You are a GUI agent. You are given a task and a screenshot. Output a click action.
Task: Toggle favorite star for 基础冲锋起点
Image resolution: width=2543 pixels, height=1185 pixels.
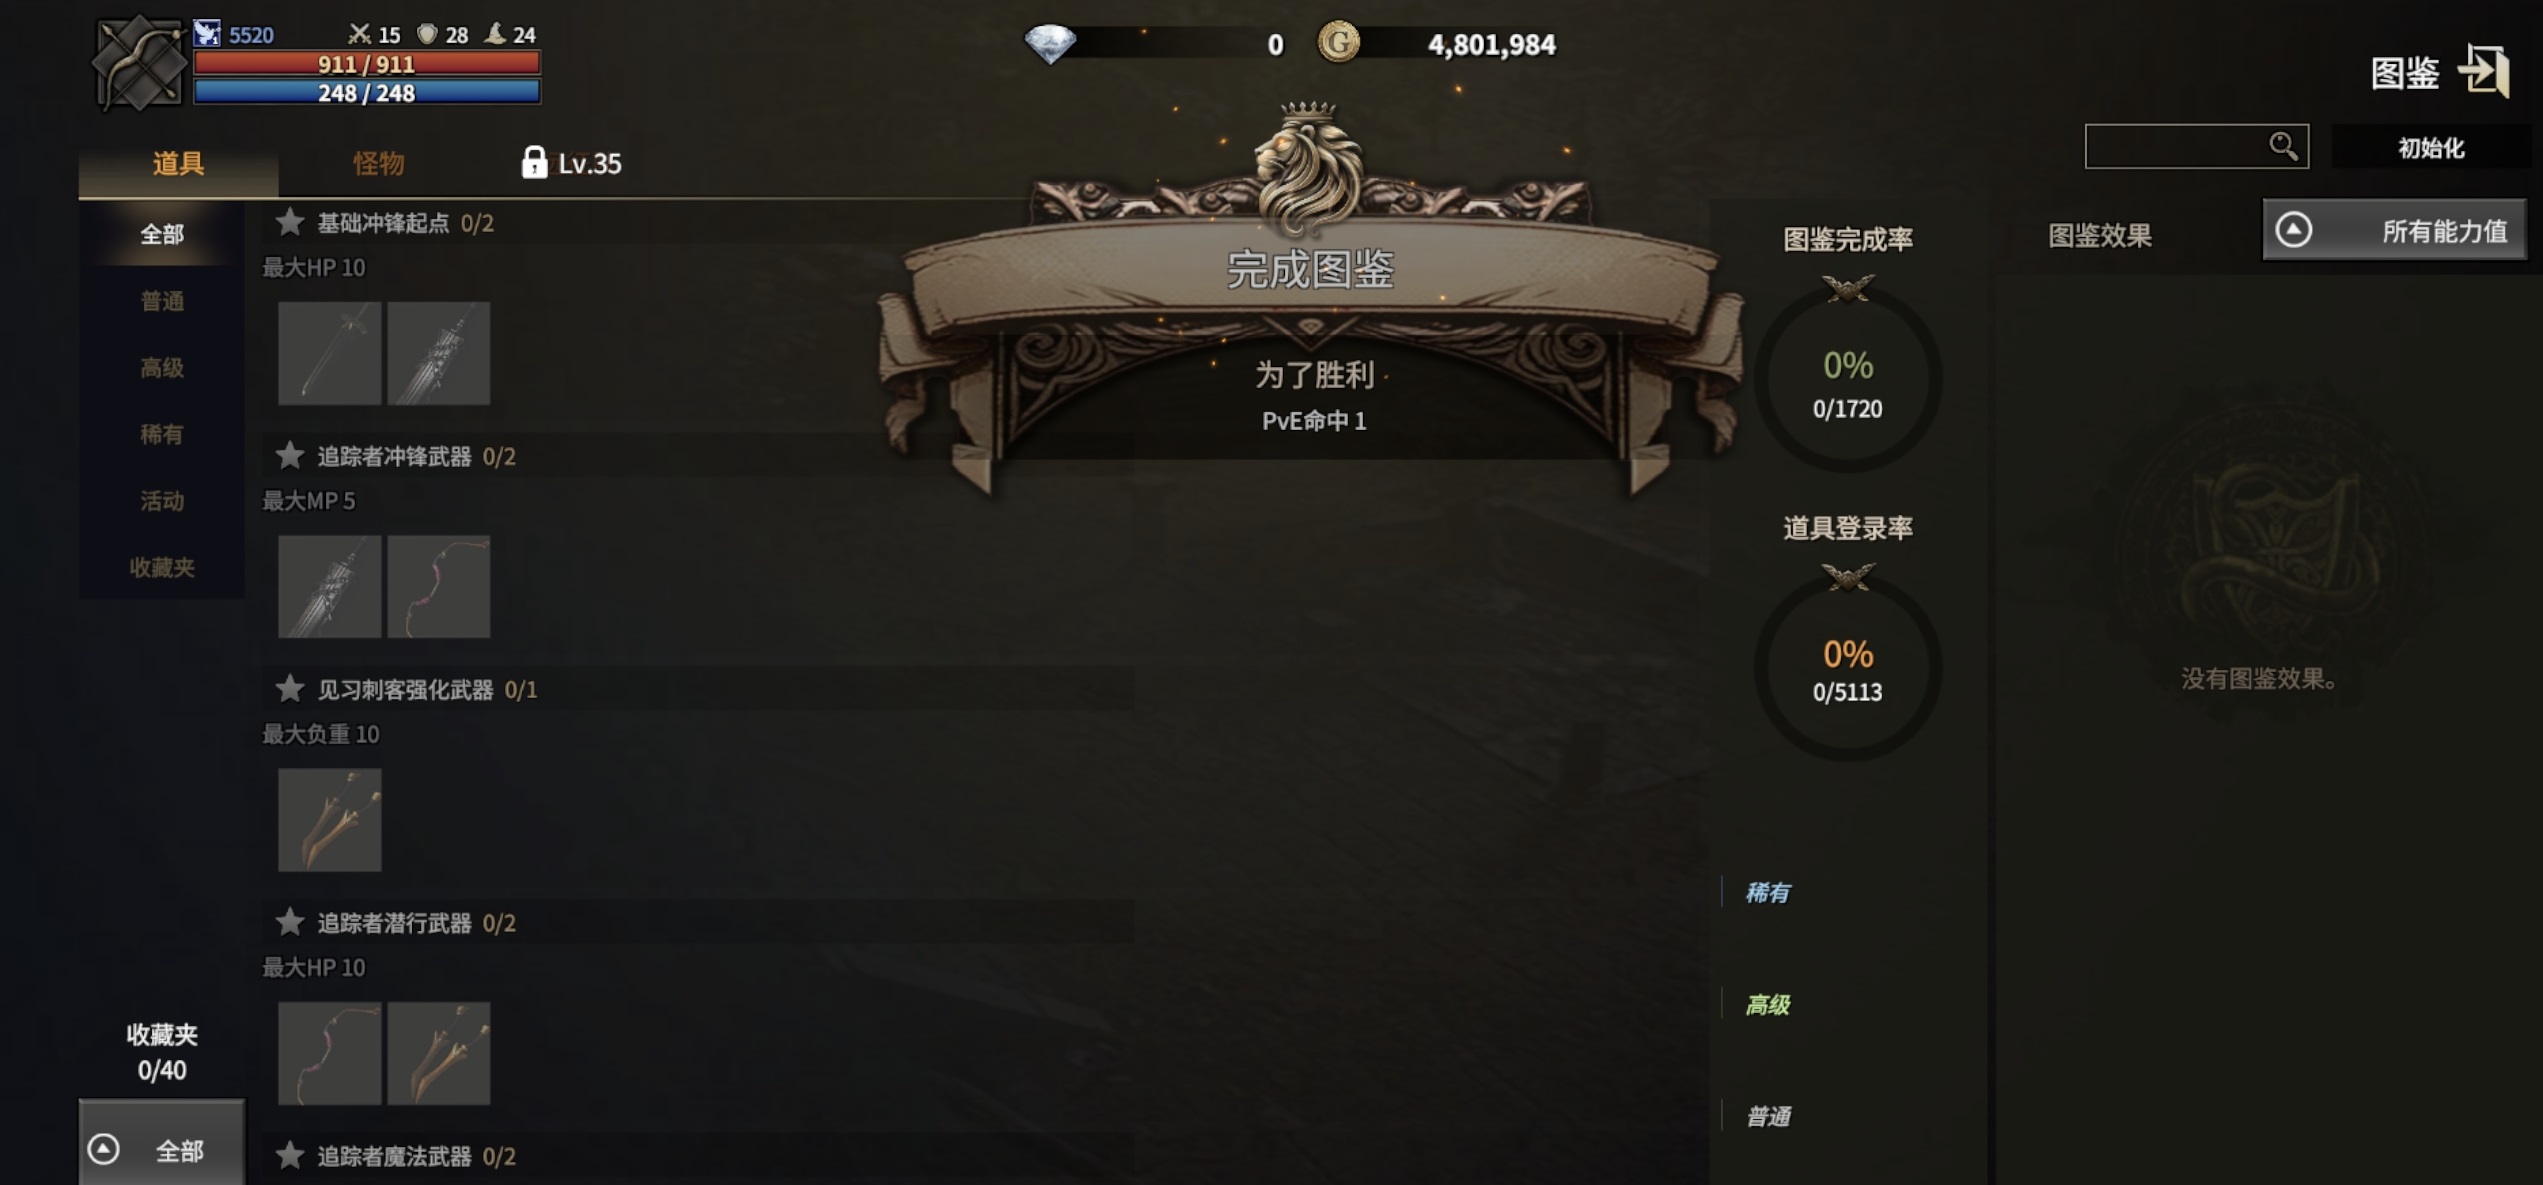[x=290, y=222]
